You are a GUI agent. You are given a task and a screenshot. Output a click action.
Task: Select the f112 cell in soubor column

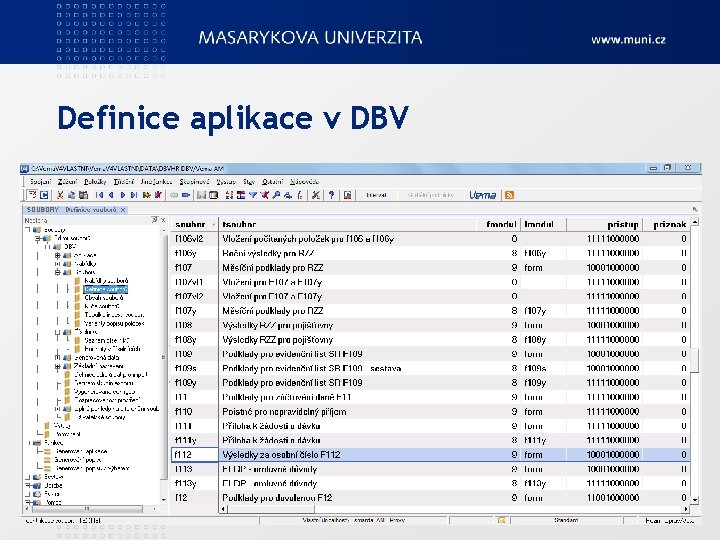195,455
